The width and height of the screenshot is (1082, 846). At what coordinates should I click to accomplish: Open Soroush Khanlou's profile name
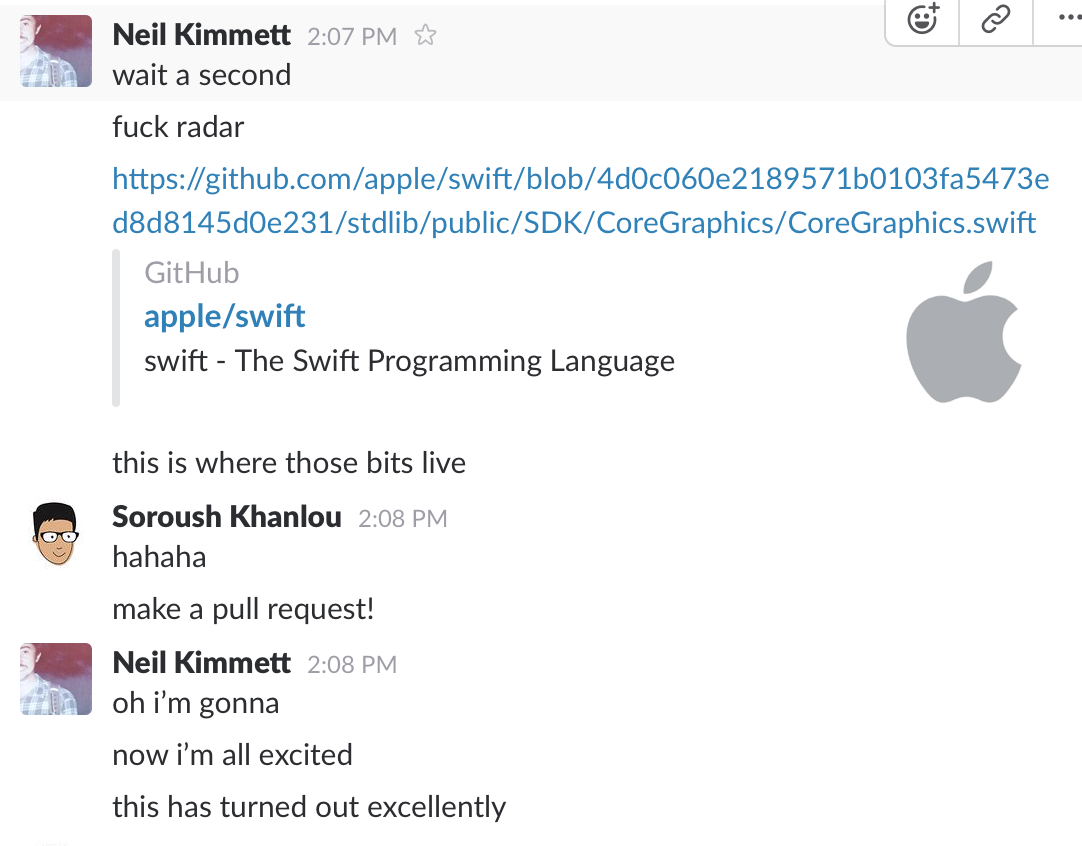coord(227,517)
